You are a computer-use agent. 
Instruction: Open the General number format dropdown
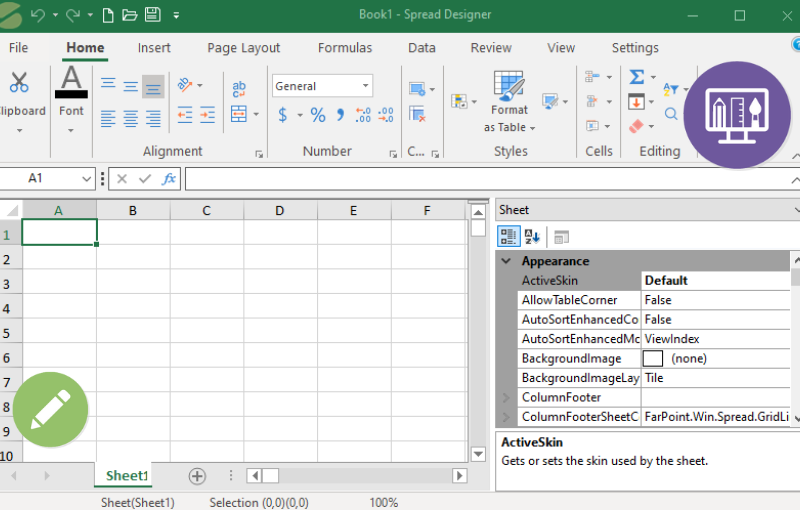point(366,86)
